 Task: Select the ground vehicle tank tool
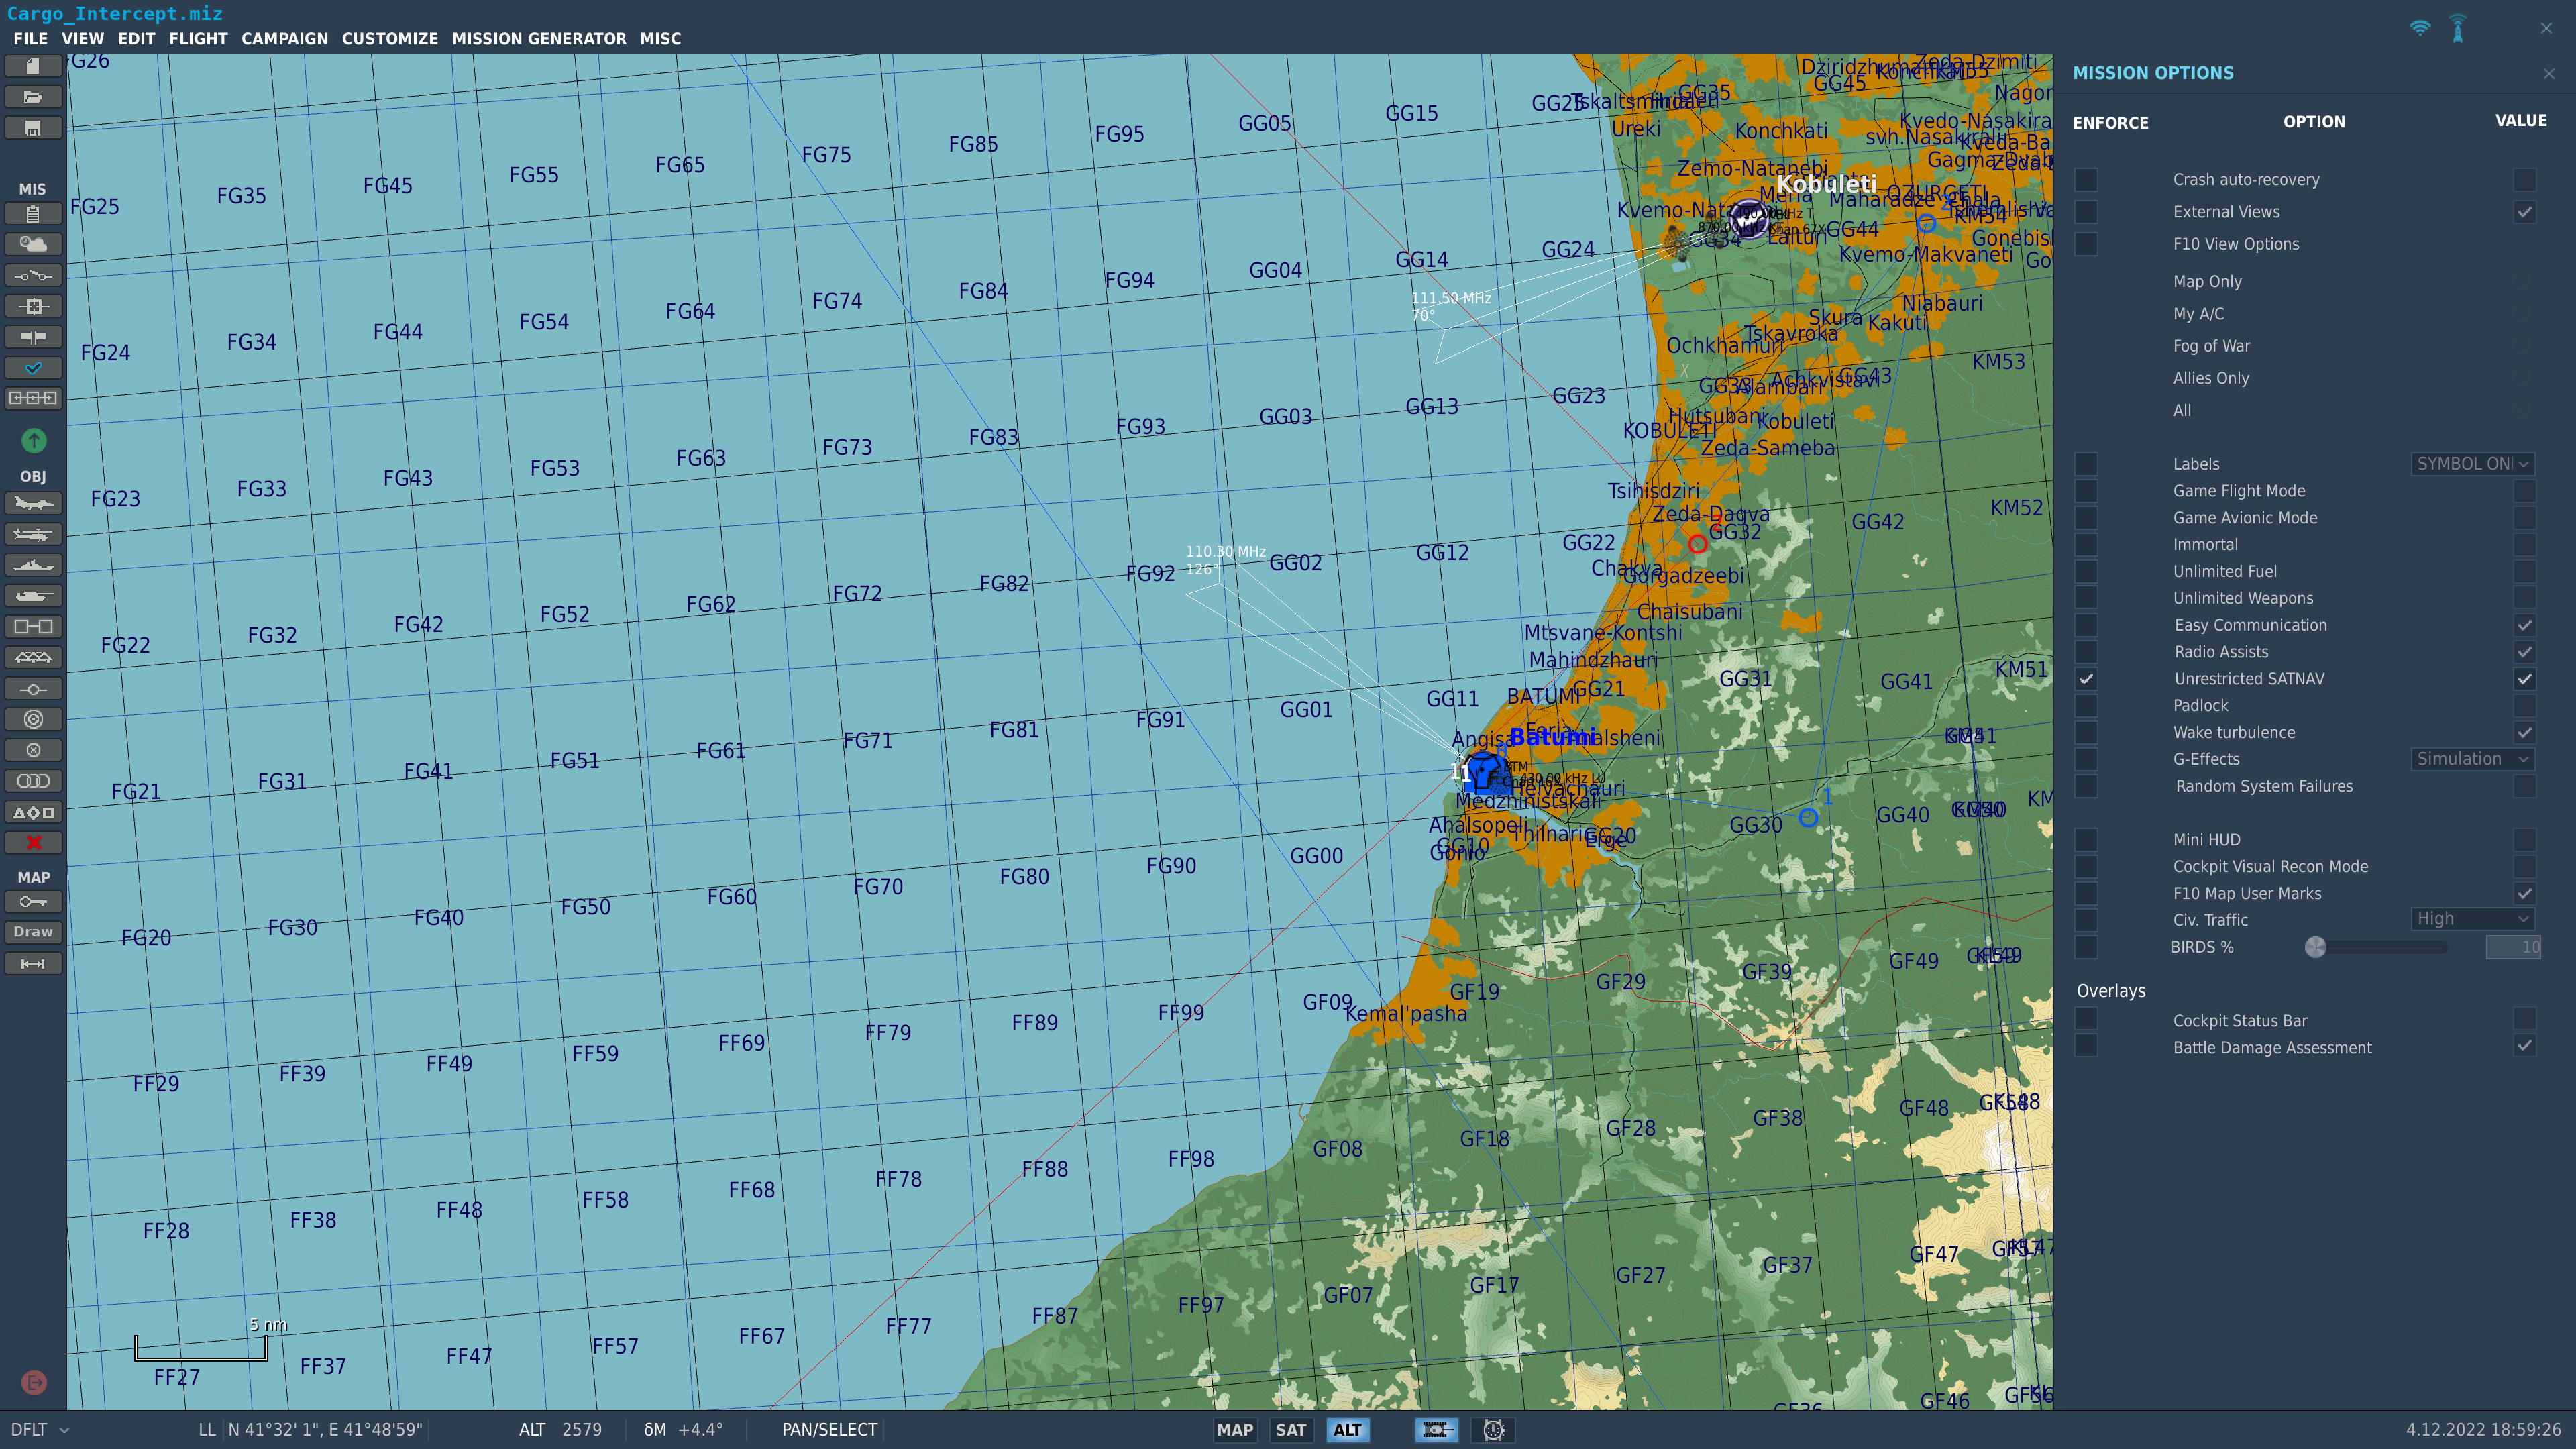[33, 596]
